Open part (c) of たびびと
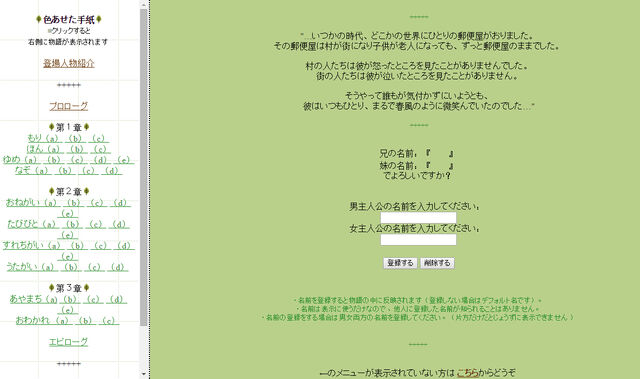This screenshot has height=379, width=640. point(96,224)
